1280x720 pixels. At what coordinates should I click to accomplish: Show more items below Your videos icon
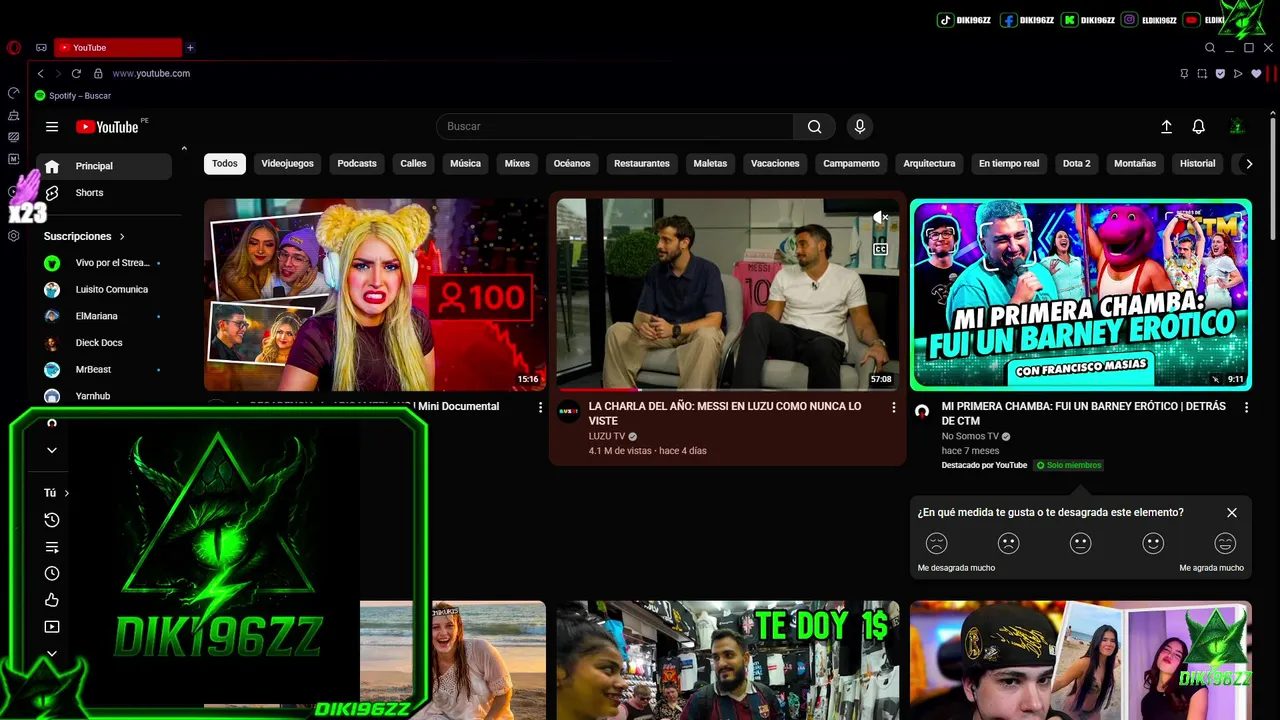[52, 653]
